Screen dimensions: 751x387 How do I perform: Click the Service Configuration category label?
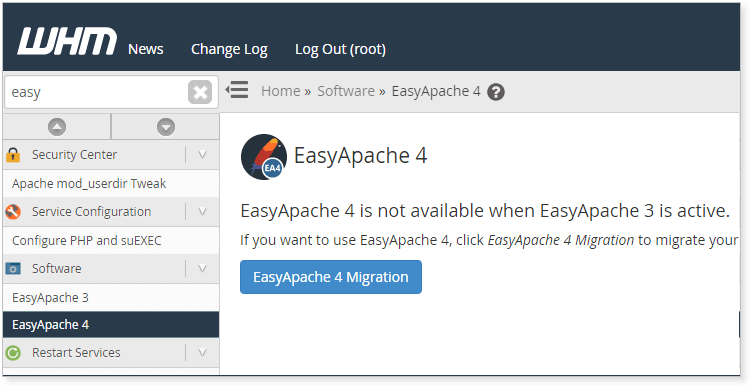(x=91, y=211)
